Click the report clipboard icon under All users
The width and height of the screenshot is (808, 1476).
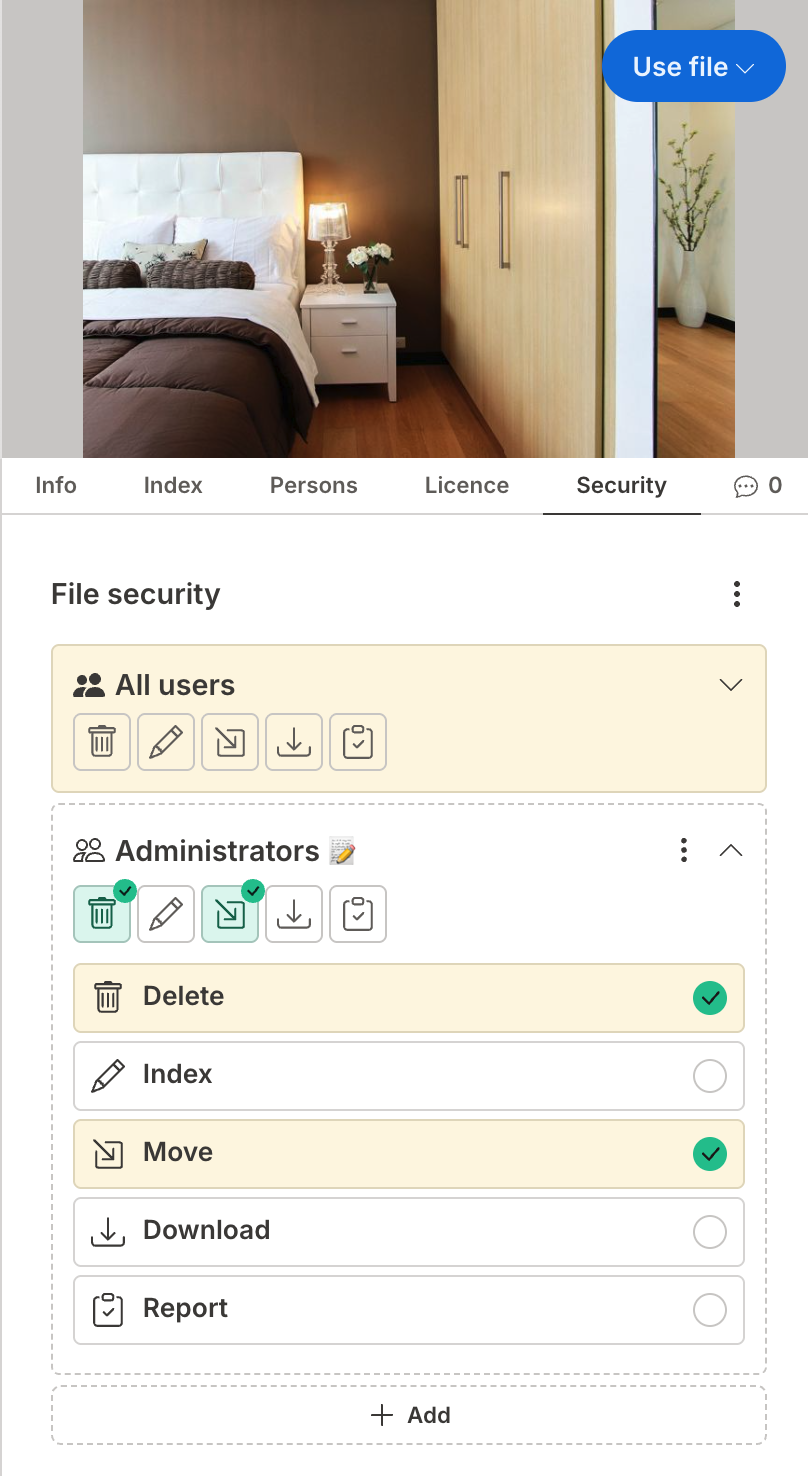click(x=358, y=742)
